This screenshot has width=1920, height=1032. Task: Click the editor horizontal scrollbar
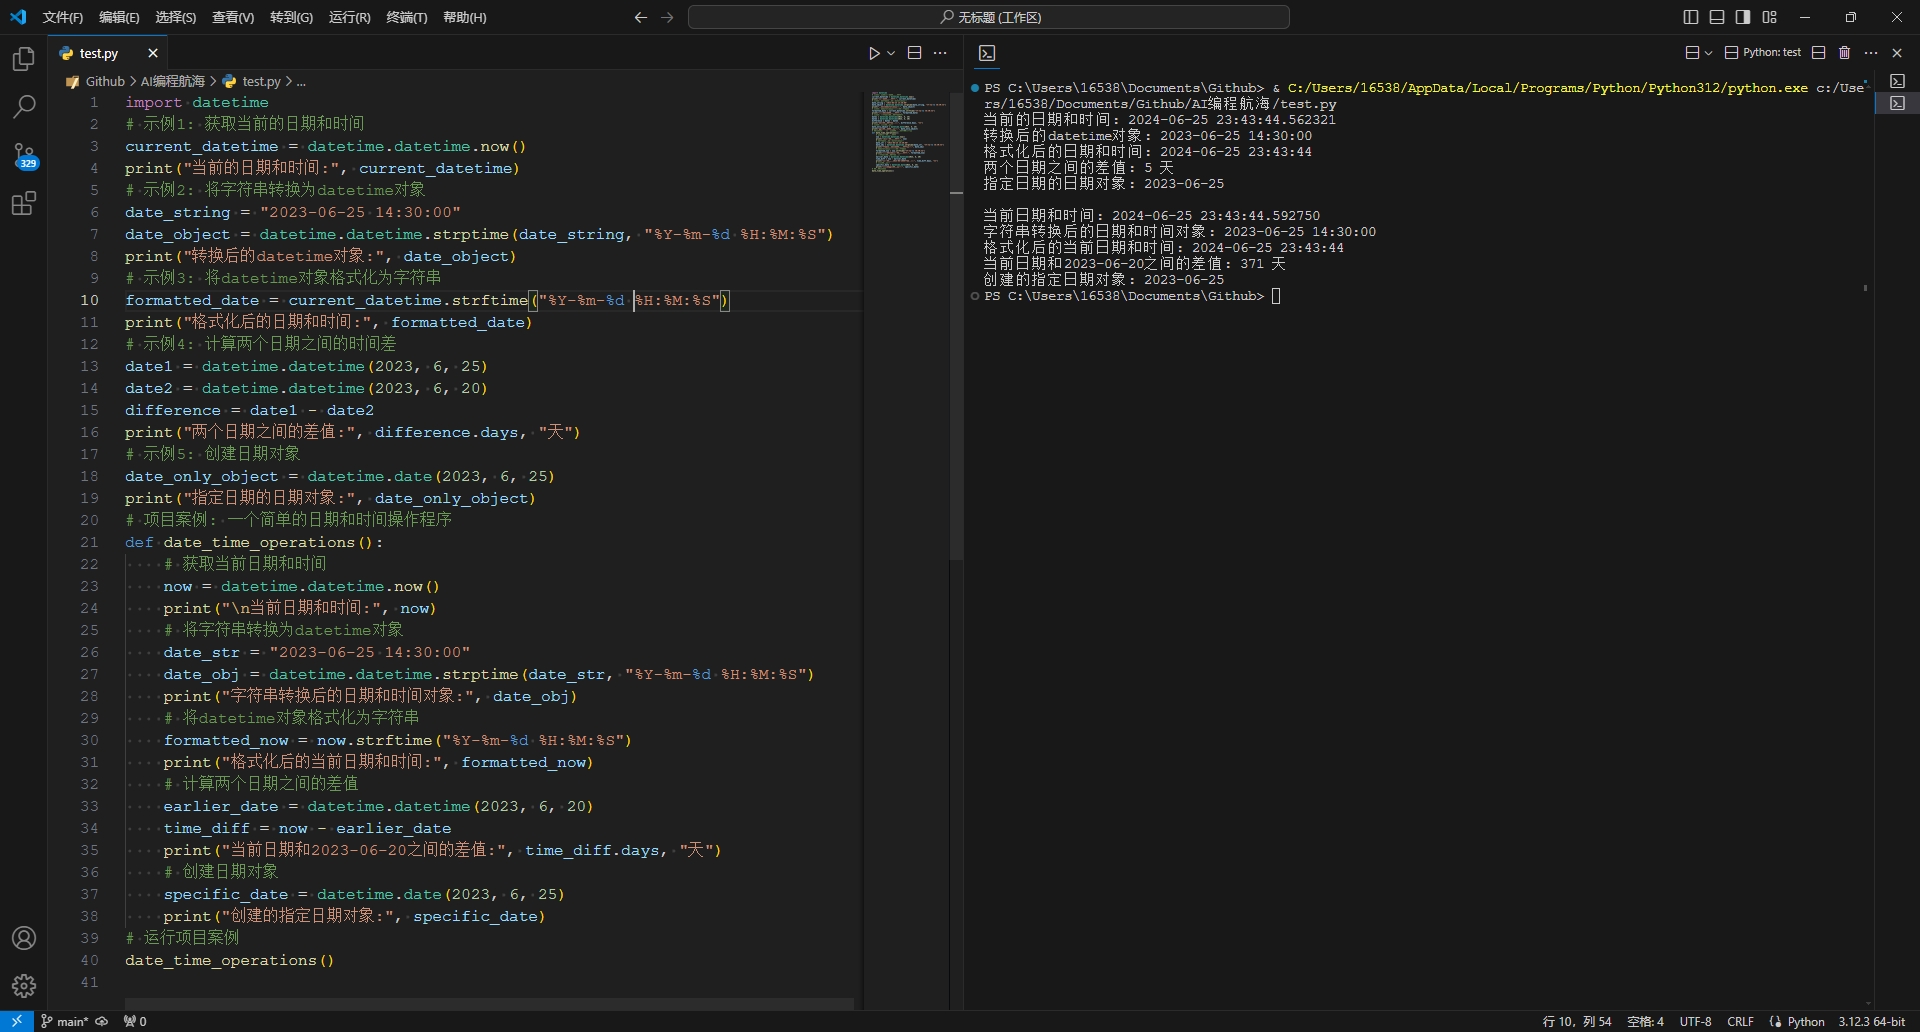490,1003
